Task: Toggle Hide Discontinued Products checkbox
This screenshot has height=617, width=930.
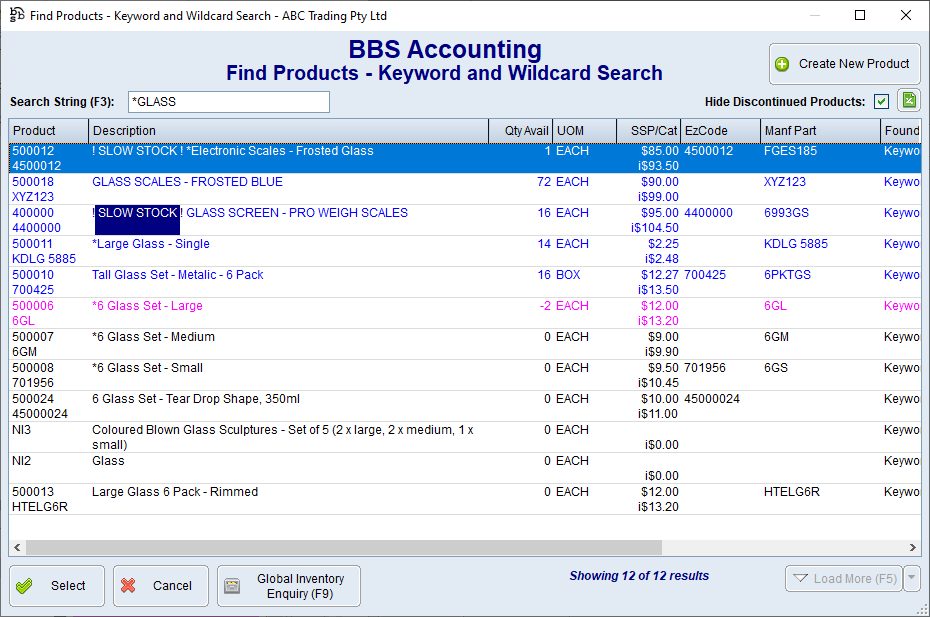Action: tap(881, 101)
